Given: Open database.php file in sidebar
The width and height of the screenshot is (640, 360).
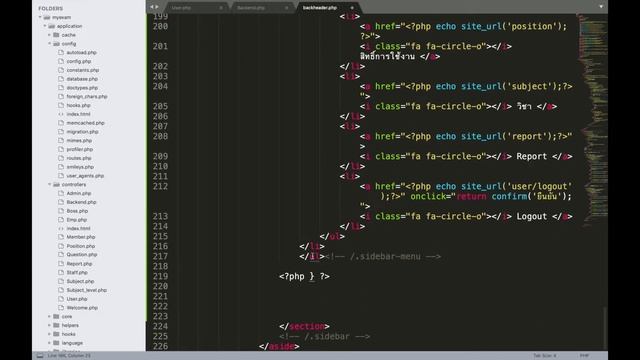Looking at the screenshot, I should coord(82,79).
